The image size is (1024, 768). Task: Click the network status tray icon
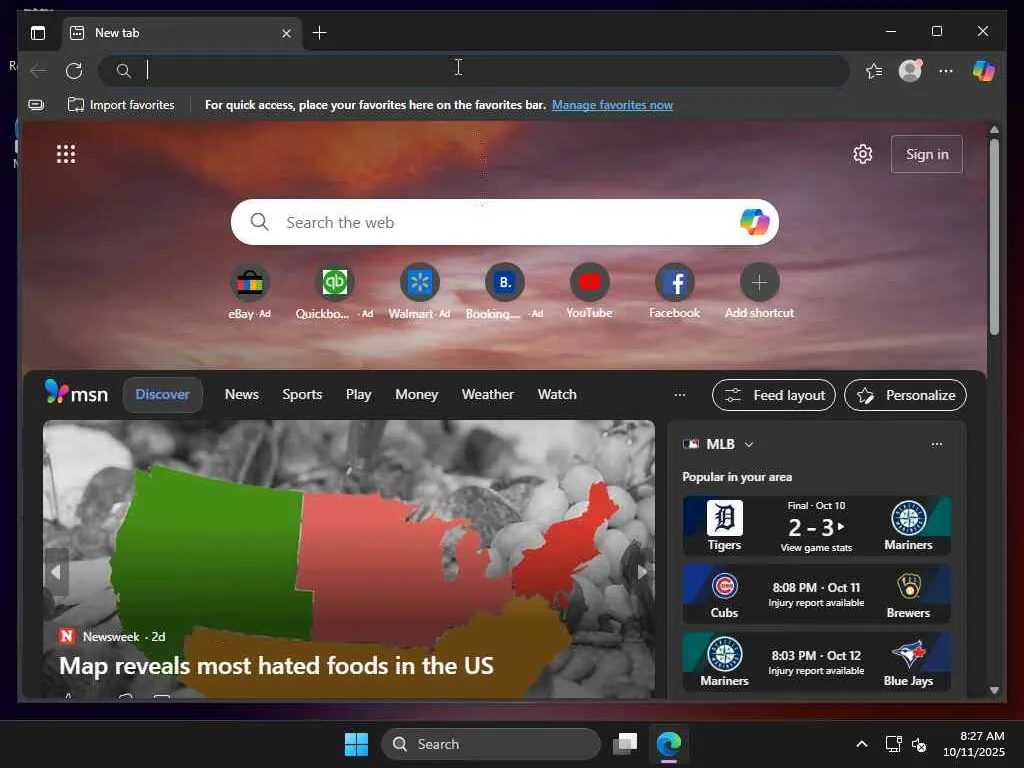893,744
